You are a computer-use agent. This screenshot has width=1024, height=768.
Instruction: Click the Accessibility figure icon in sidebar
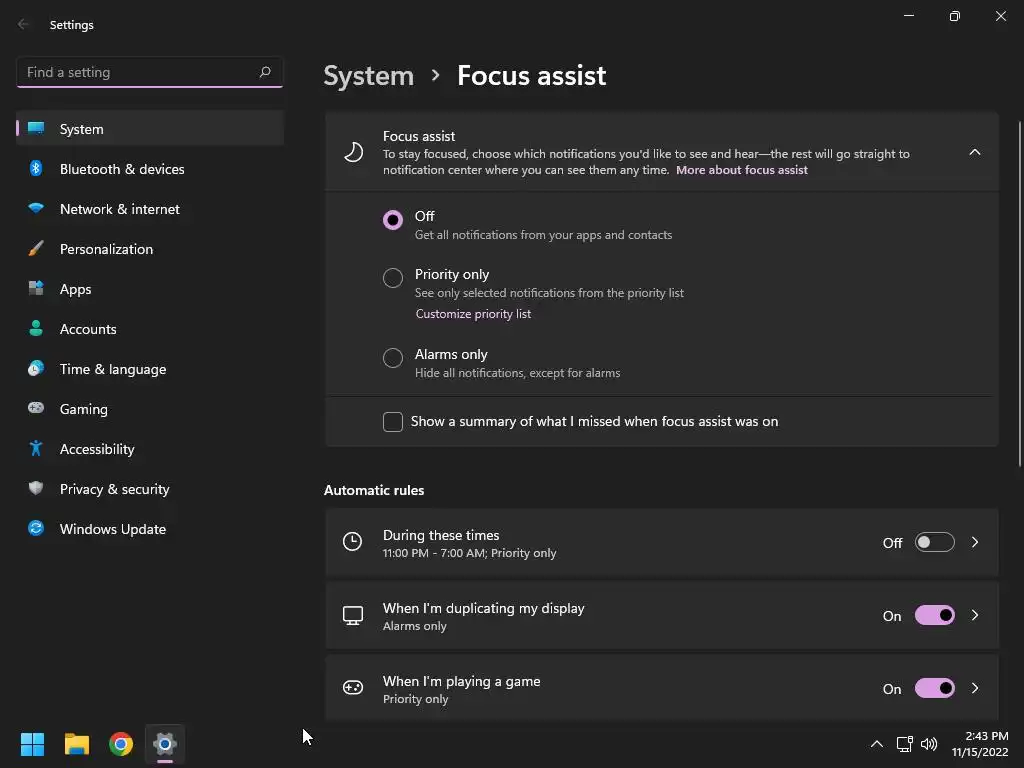tap(36, 449)
